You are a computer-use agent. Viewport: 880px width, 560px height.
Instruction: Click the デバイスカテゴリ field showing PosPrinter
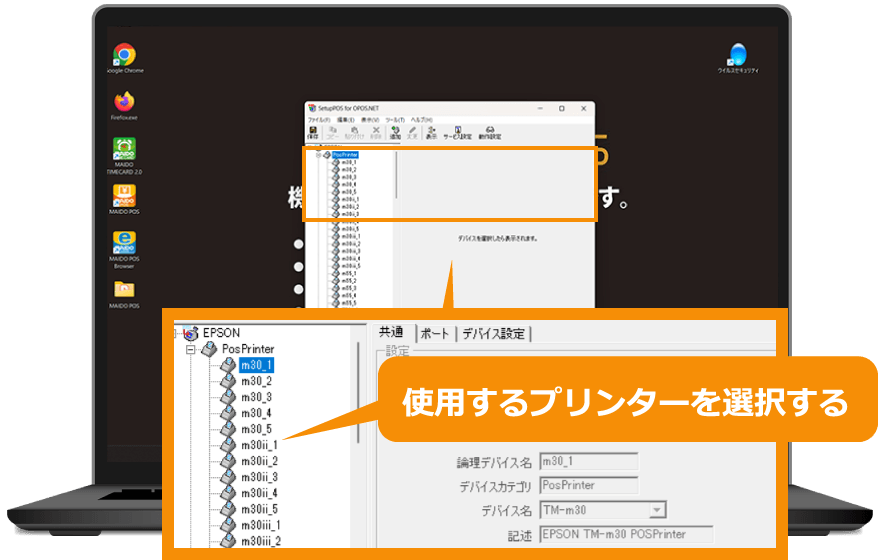589,485
